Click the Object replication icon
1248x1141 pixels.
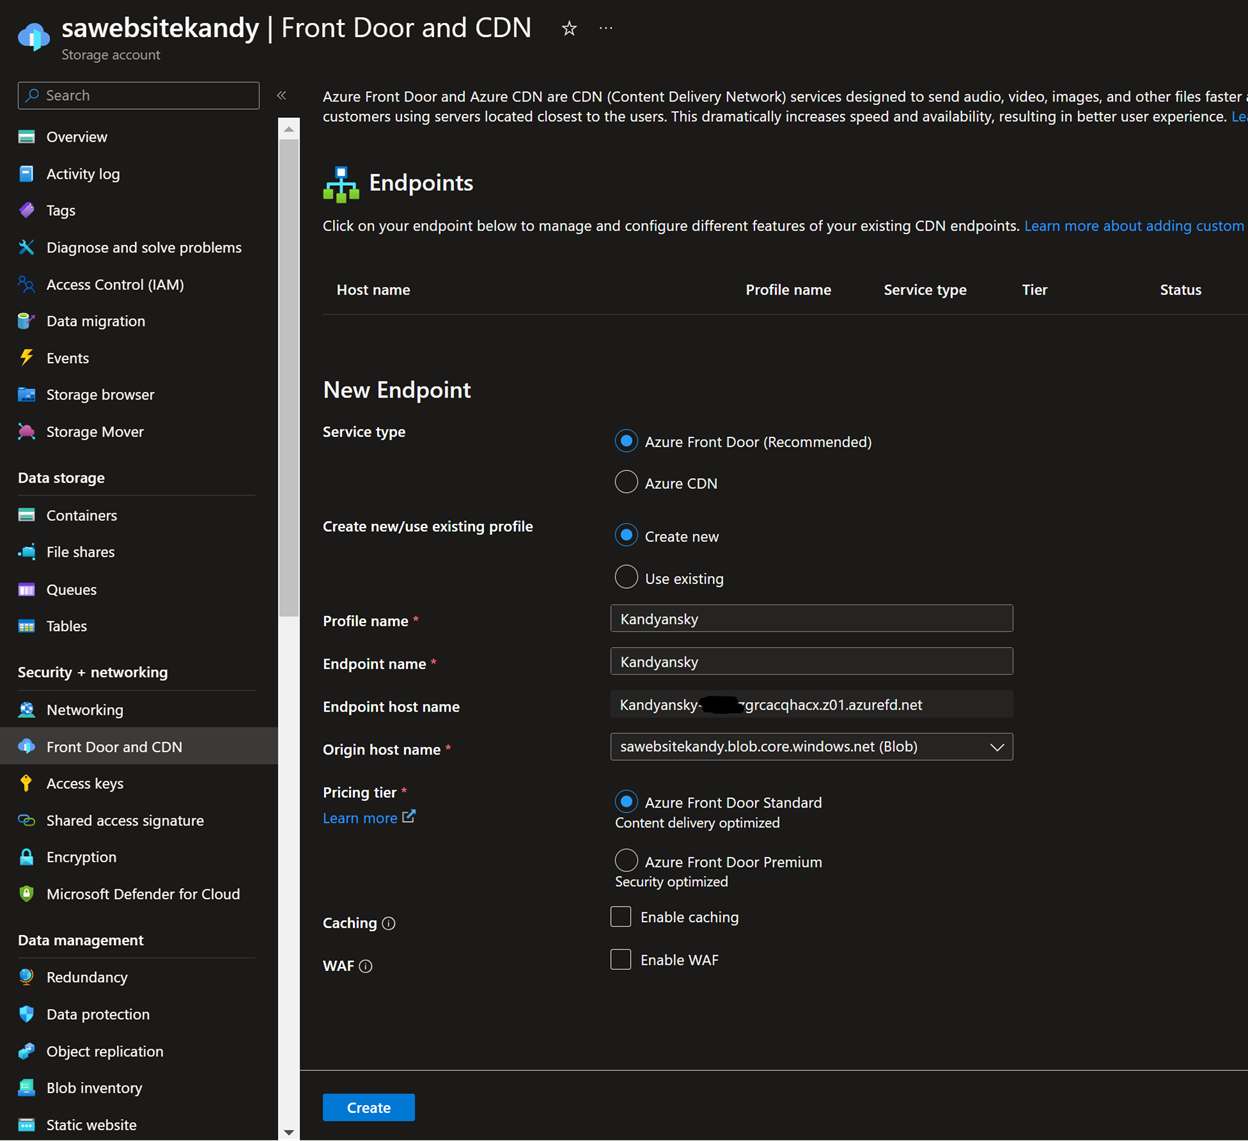(x=27, y=1051)
